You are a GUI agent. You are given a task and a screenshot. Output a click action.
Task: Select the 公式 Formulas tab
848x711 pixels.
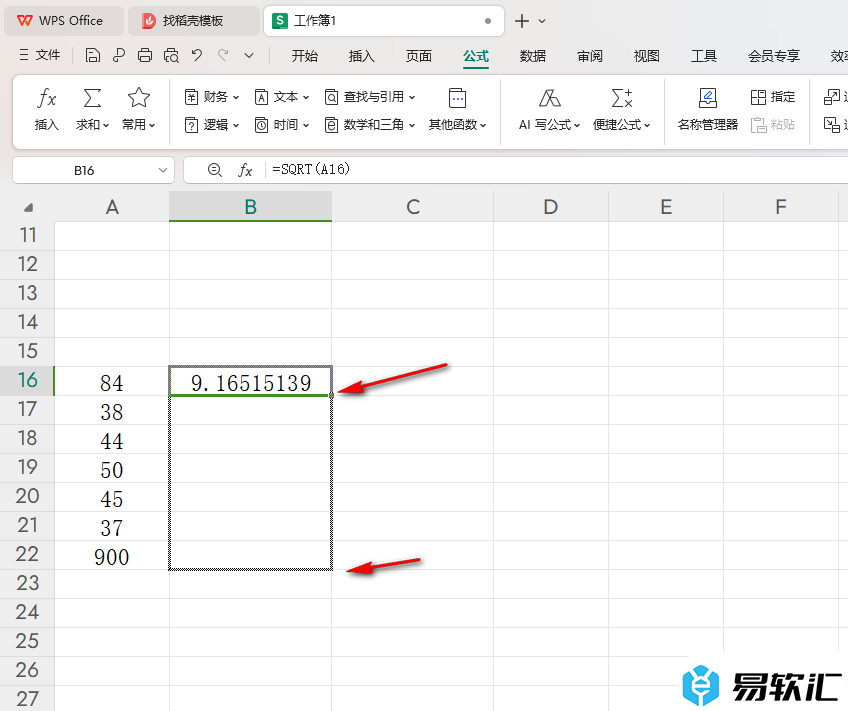coord(476,56)
